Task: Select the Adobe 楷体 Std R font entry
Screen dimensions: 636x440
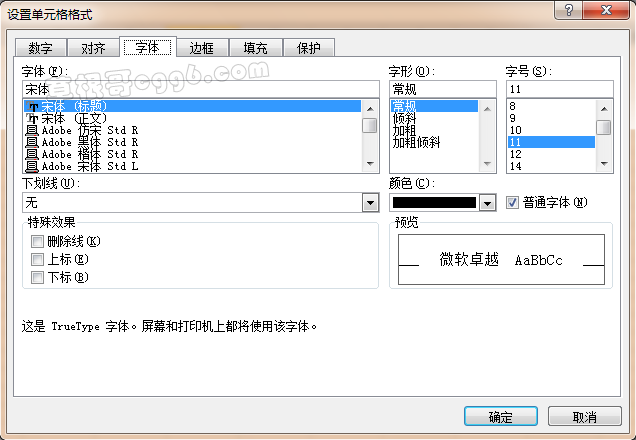Action: (89, 154)
